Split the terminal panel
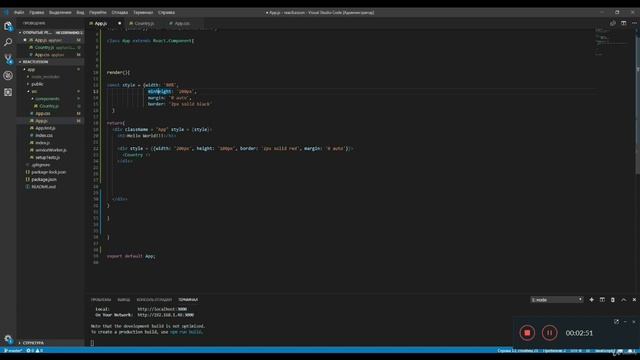 pos(602,300)
